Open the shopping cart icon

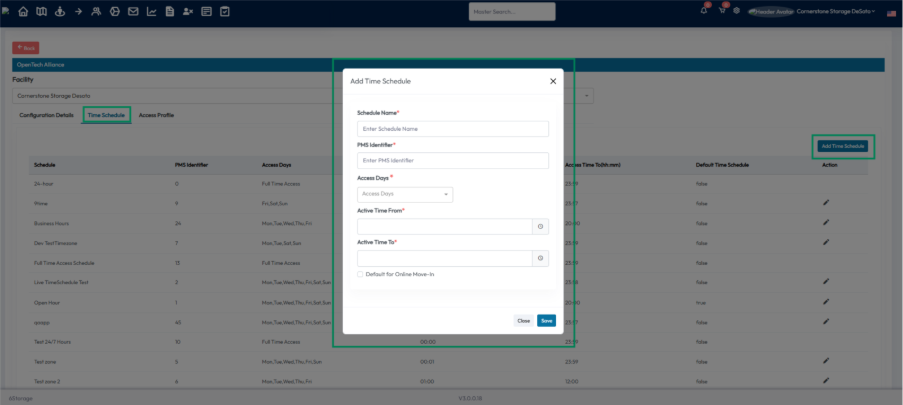point(722,11)
